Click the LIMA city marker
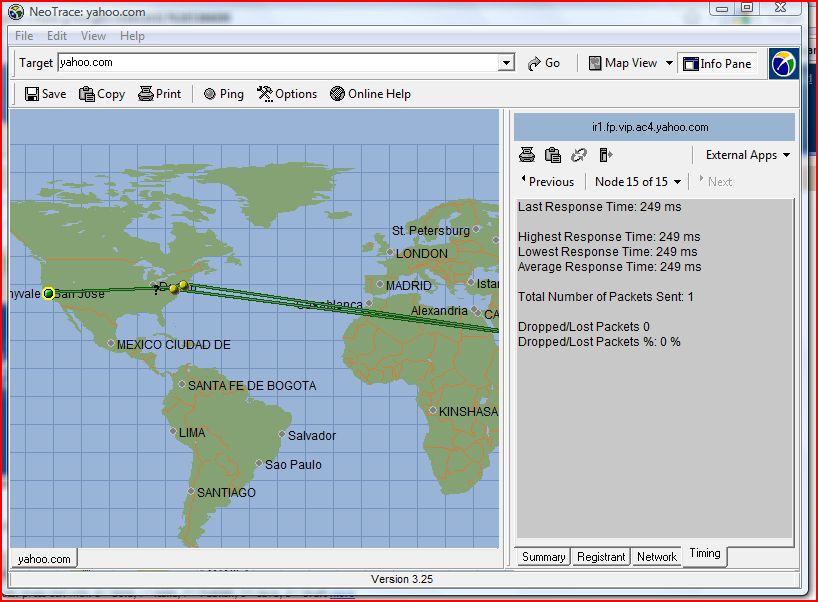The width and height of the screenshot is (818, 602). pyautogui.click(x=173, y=431)
